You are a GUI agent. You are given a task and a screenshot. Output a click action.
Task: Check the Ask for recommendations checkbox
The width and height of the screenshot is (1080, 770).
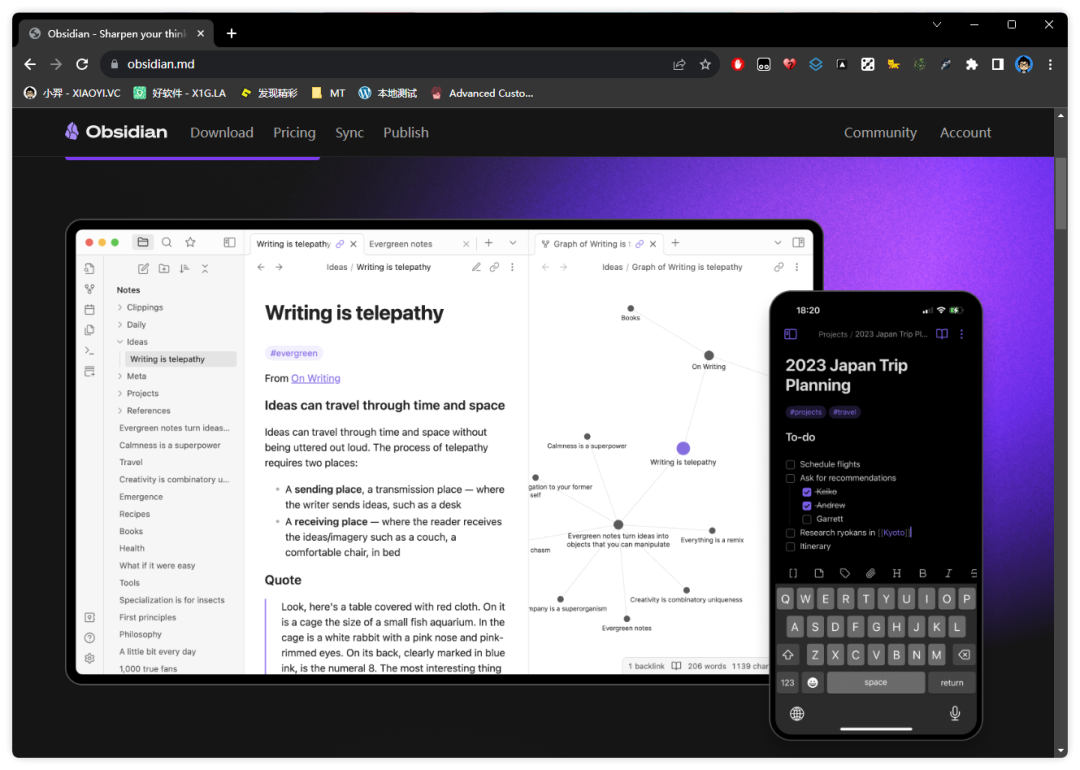tap(791, 478)
